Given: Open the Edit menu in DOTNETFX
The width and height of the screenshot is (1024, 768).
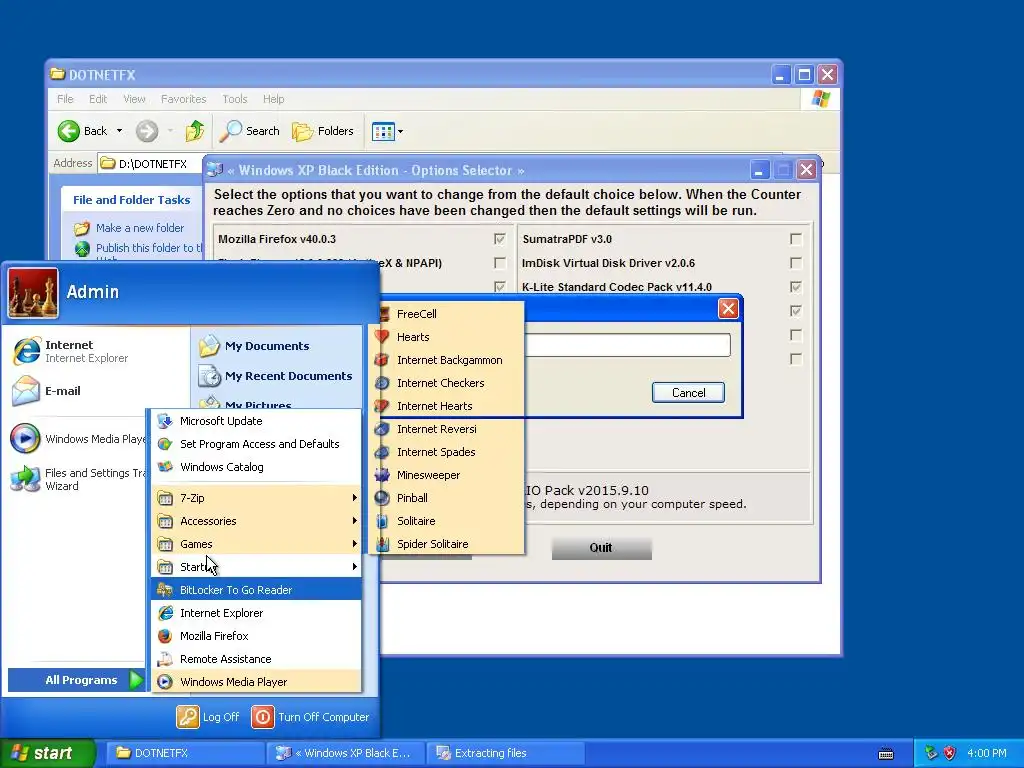Looking at the screenshot, I should 98,99.
